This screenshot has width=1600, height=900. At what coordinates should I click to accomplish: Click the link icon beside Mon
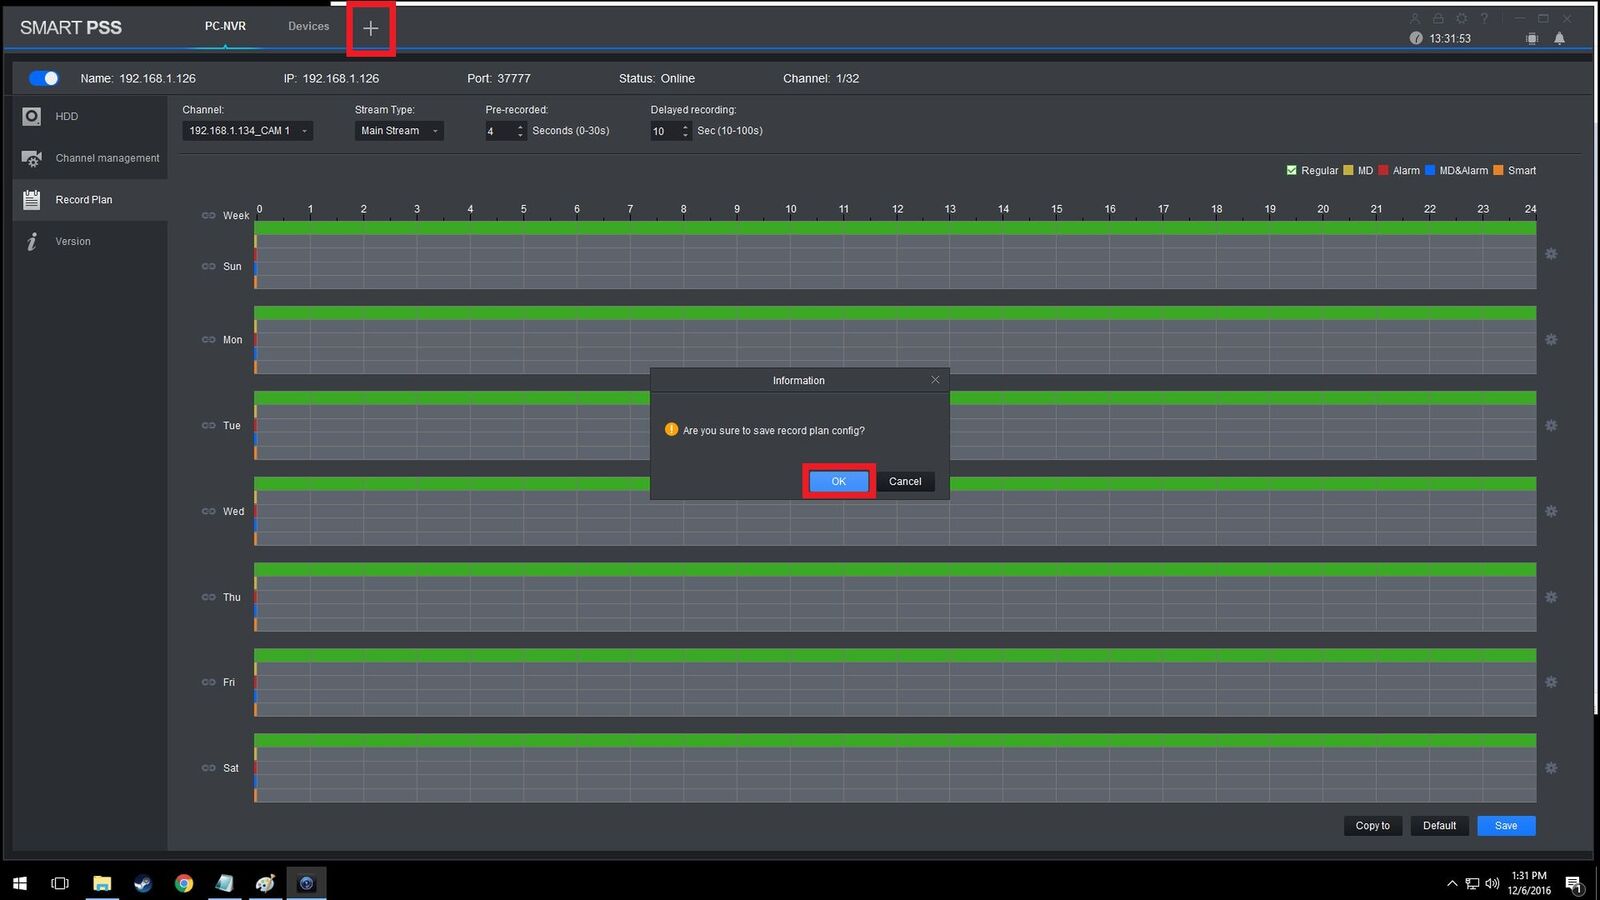click(208, 340)
